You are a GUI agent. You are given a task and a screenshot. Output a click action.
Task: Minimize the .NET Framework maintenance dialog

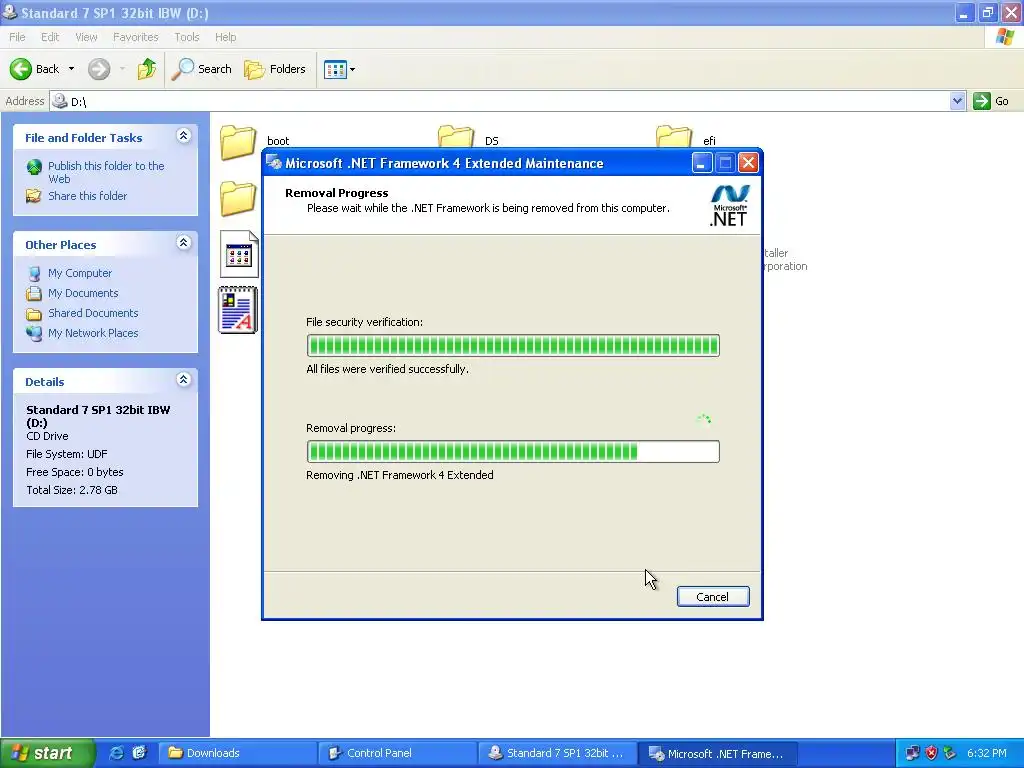[x=701, y=163]
